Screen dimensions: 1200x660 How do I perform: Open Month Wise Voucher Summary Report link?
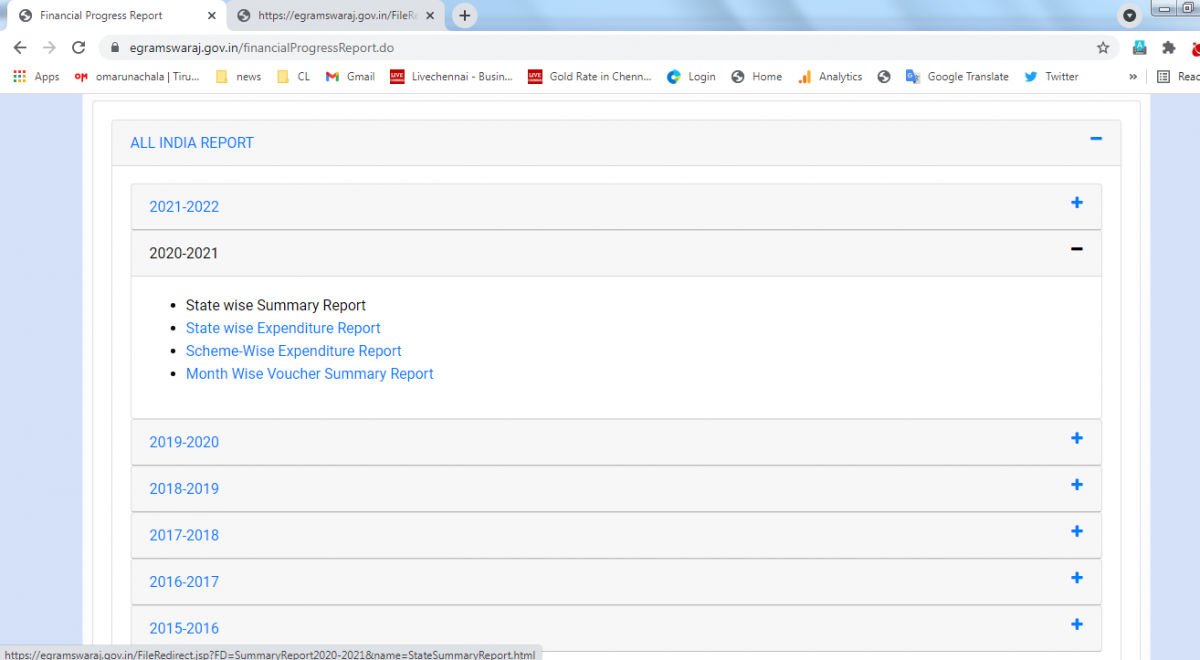coord(310,374)
